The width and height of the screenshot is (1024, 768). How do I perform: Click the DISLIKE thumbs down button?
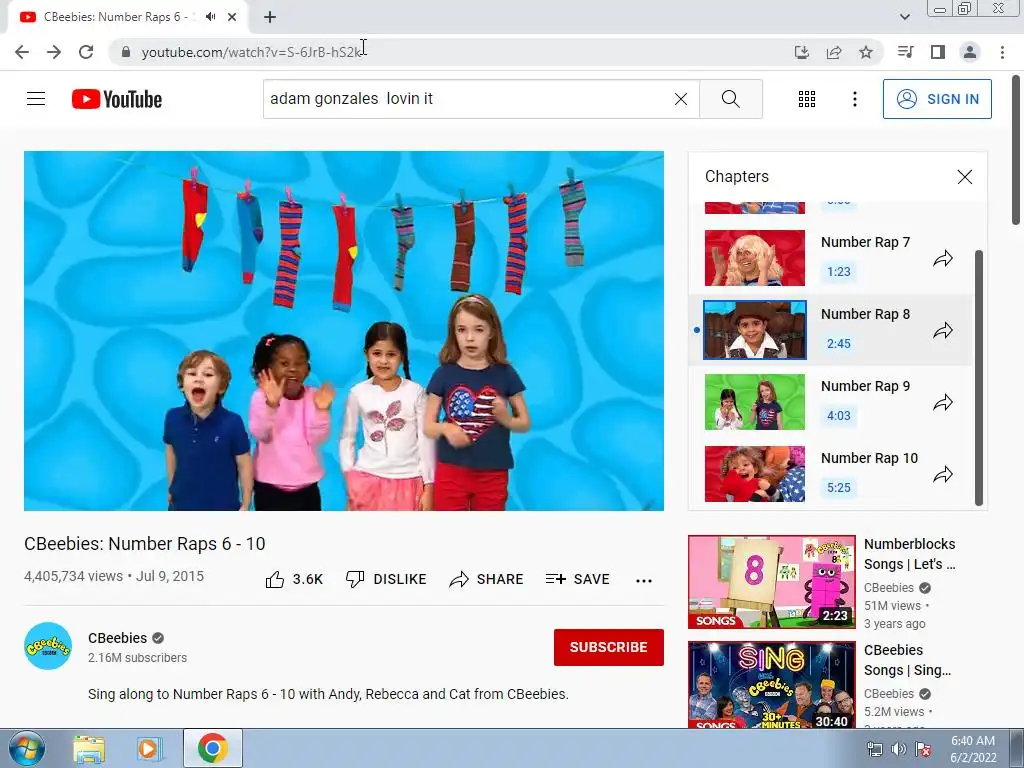pos(386,579)
